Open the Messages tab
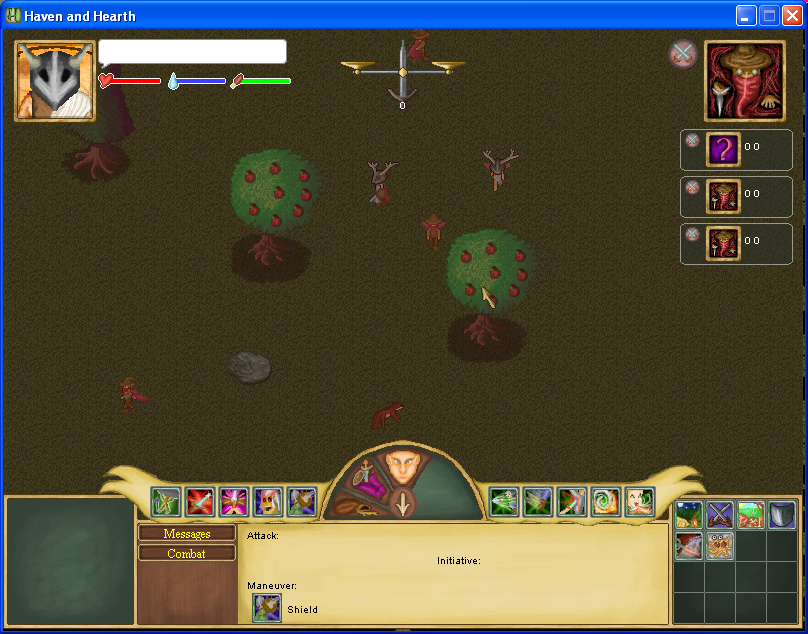The height and width of the screenshot is (634, 808). [x=187, y=533]
